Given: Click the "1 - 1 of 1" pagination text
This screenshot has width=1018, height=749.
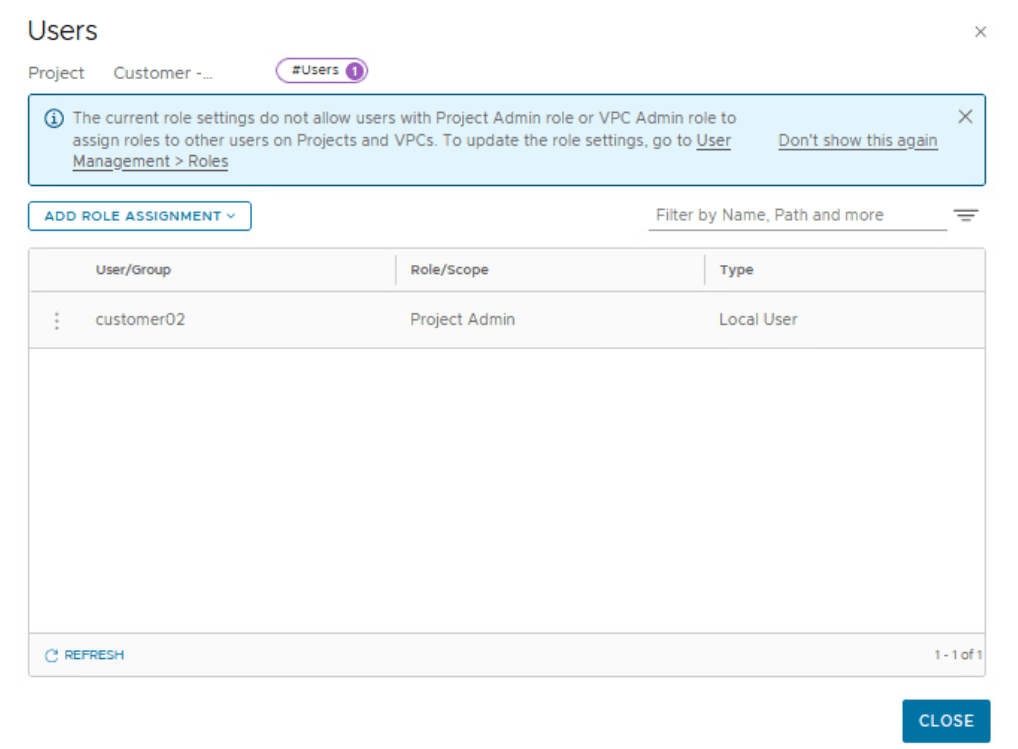Looking at the screenshot, I should click(x=957, y=655).
